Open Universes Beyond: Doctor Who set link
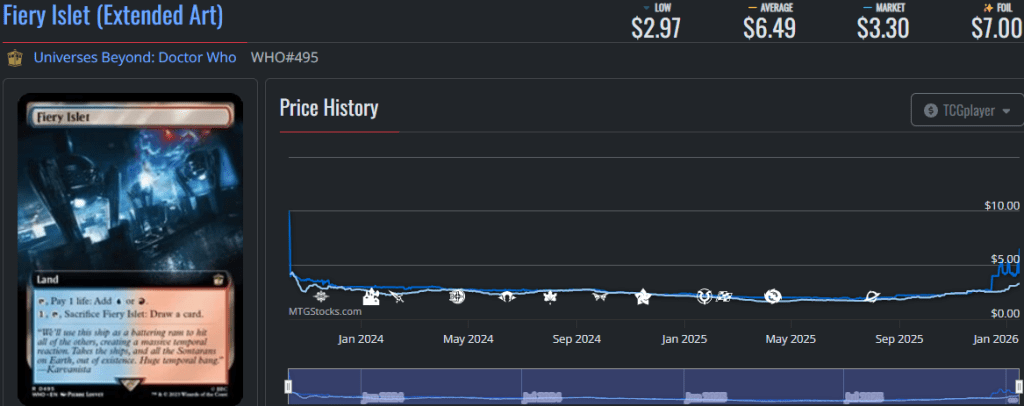This screenshot has width=1024, height=406. pos(135,58)
